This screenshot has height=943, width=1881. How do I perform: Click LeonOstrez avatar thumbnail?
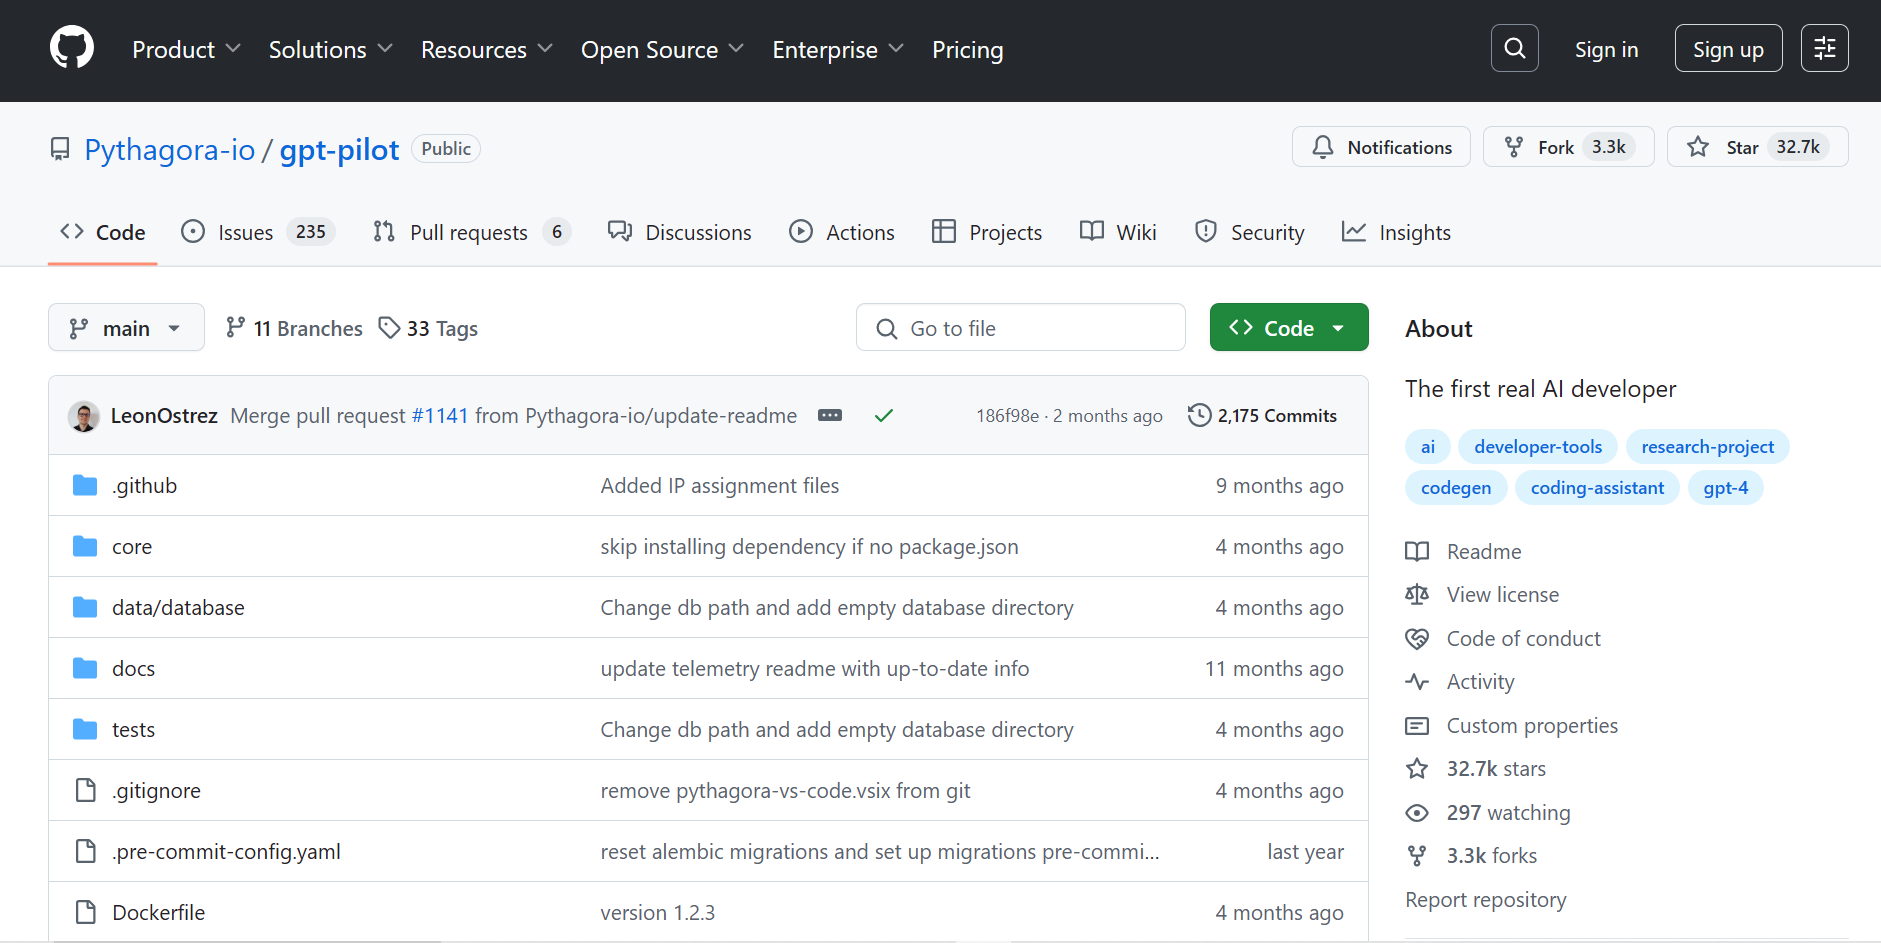[x=84, y=416]
